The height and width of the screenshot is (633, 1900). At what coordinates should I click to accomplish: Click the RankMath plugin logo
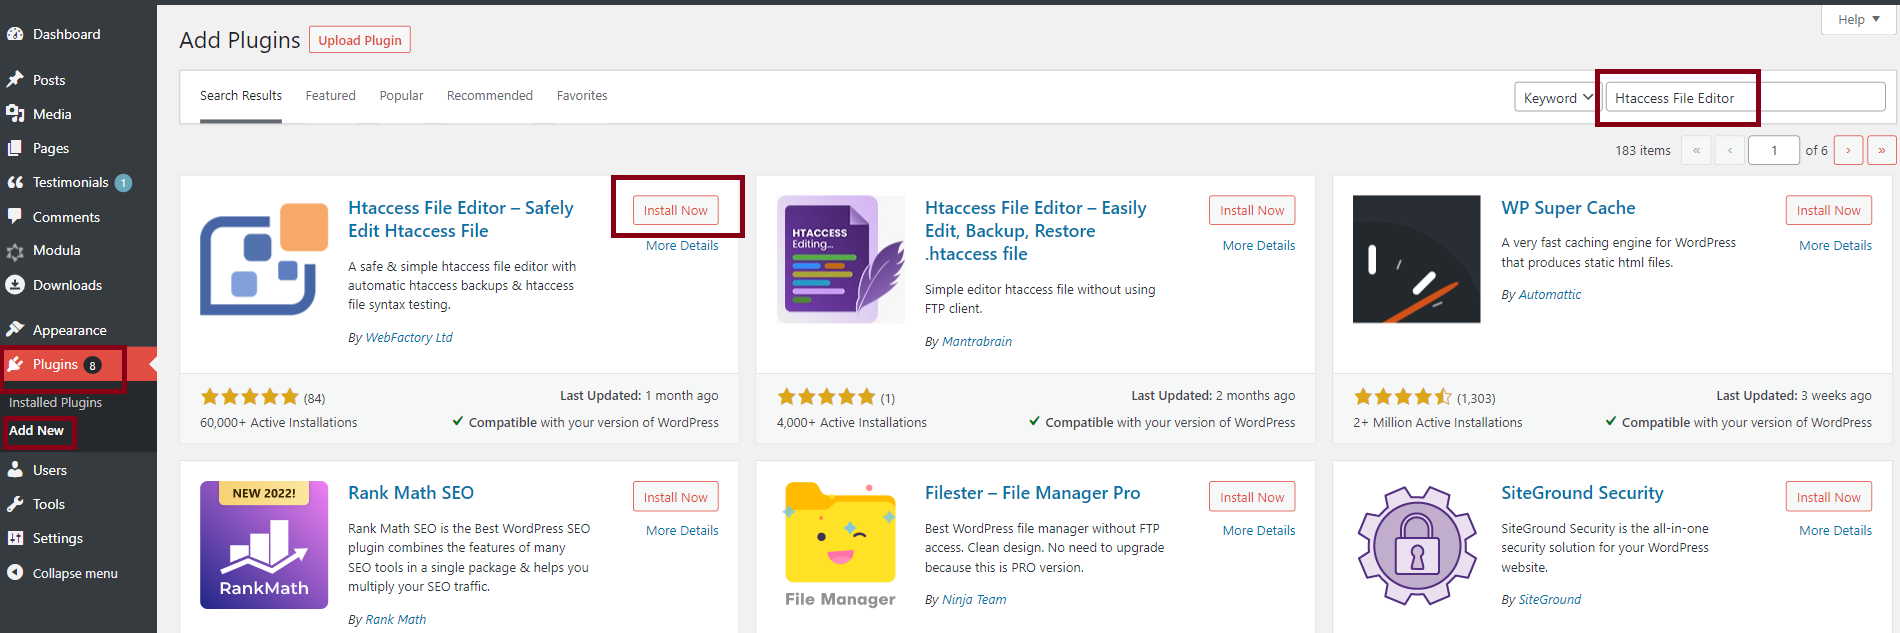(264, 545)
